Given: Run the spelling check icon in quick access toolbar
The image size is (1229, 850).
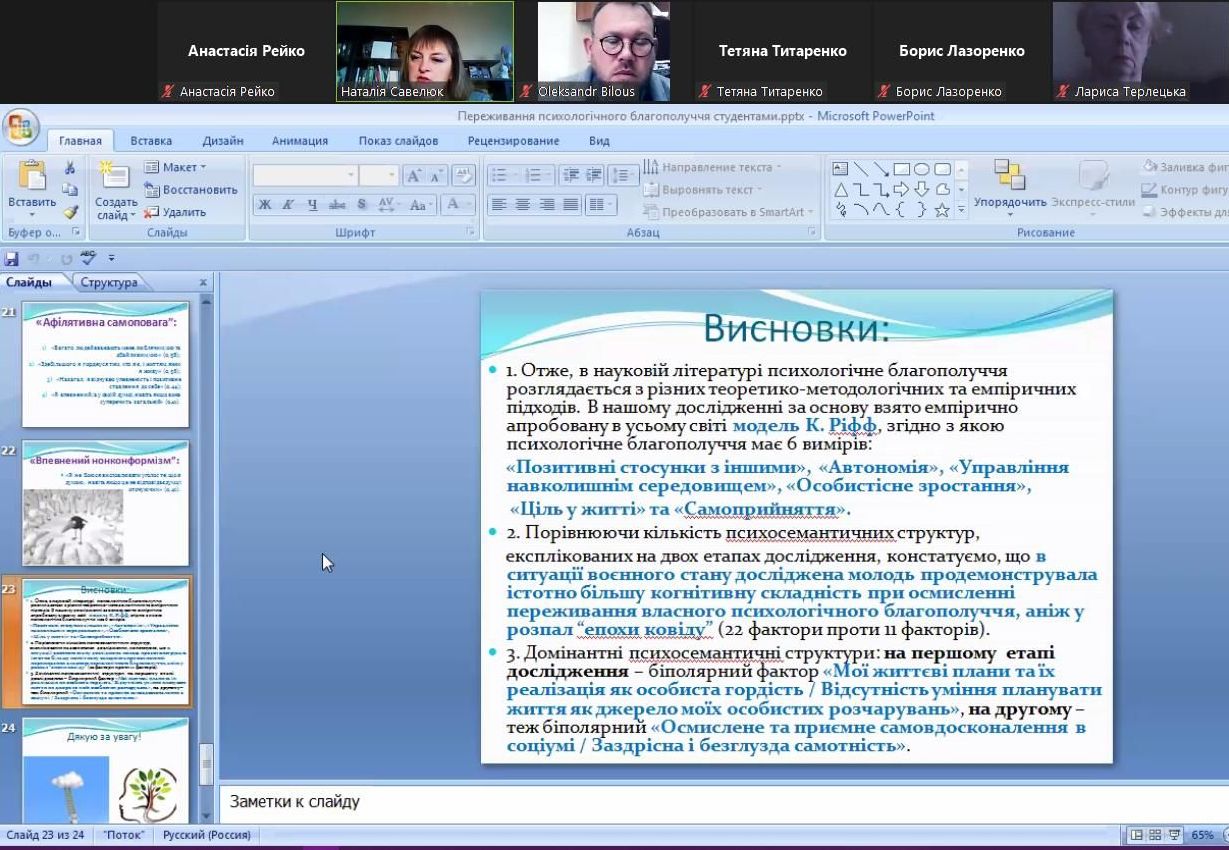Looking at the screenshot, I should 88,258.
